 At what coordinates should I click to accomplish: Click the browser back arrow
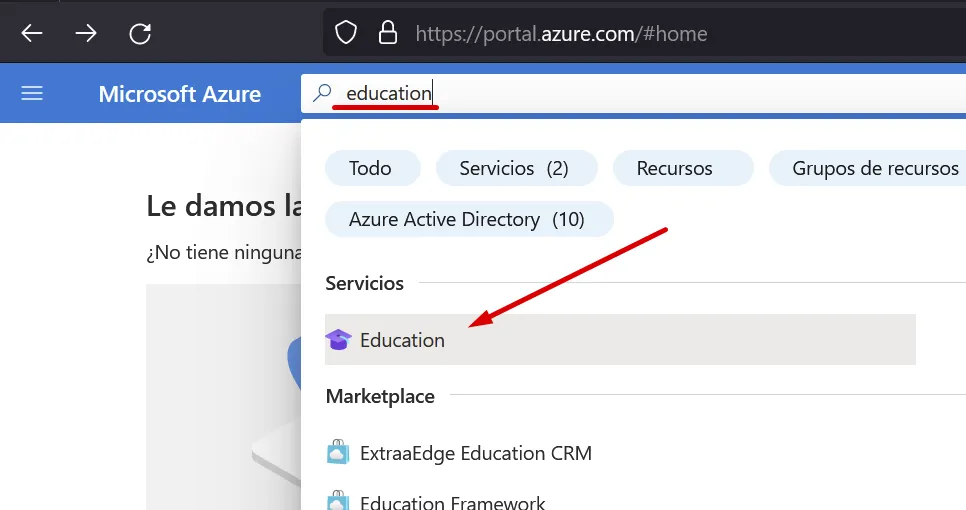coord(32,34)
